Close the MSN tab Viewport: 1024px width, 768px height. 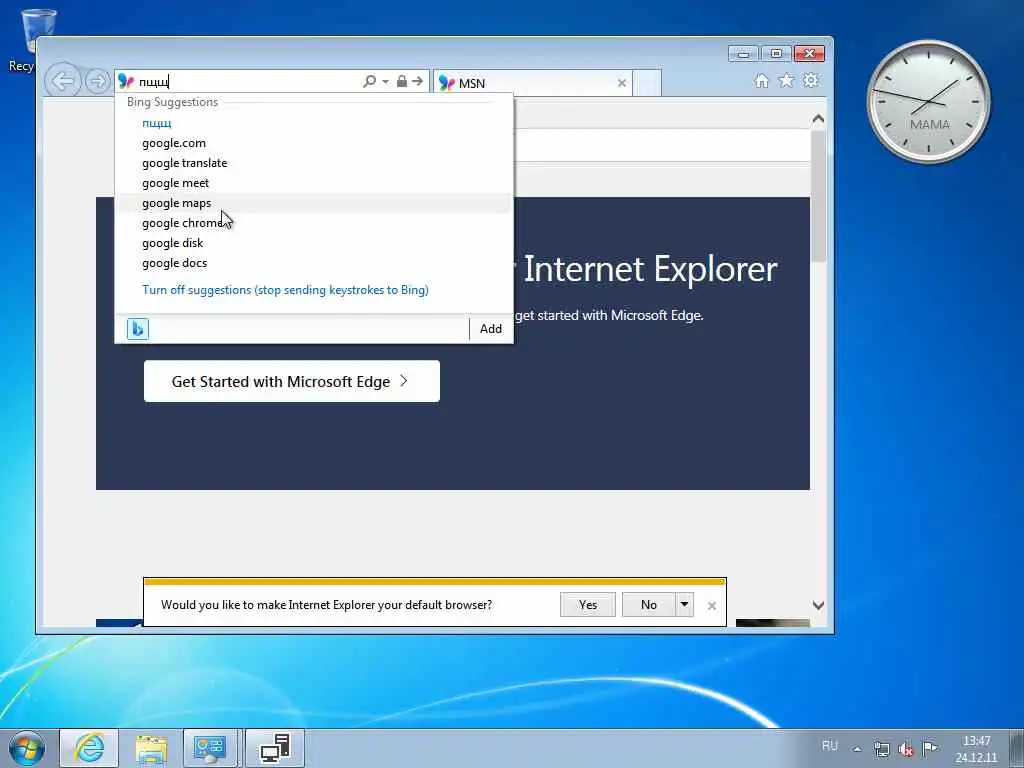point(622,83)
